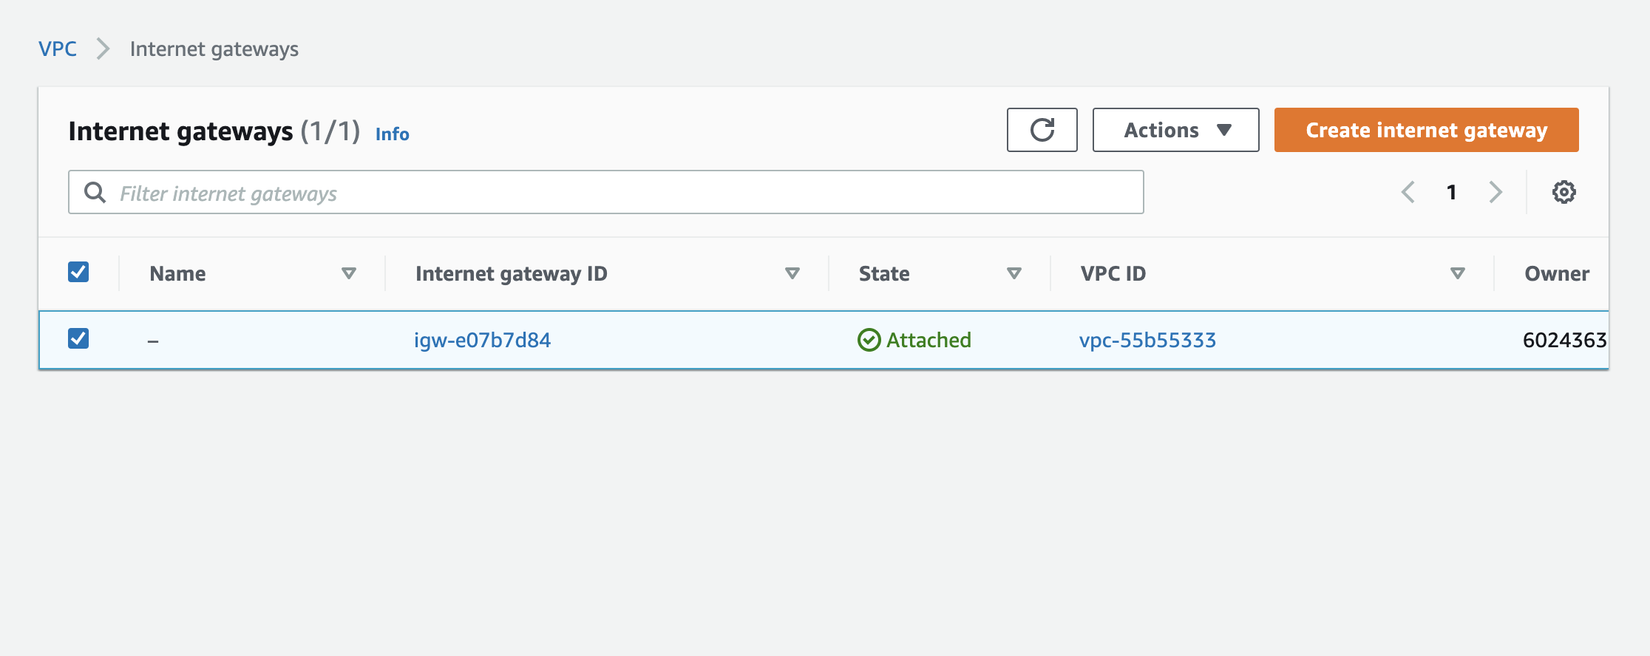Open the igw-e07b7d84 gateway link
Image resolution: width=1650 pixels, height=656 pixels.
click(x=482, y=340)
